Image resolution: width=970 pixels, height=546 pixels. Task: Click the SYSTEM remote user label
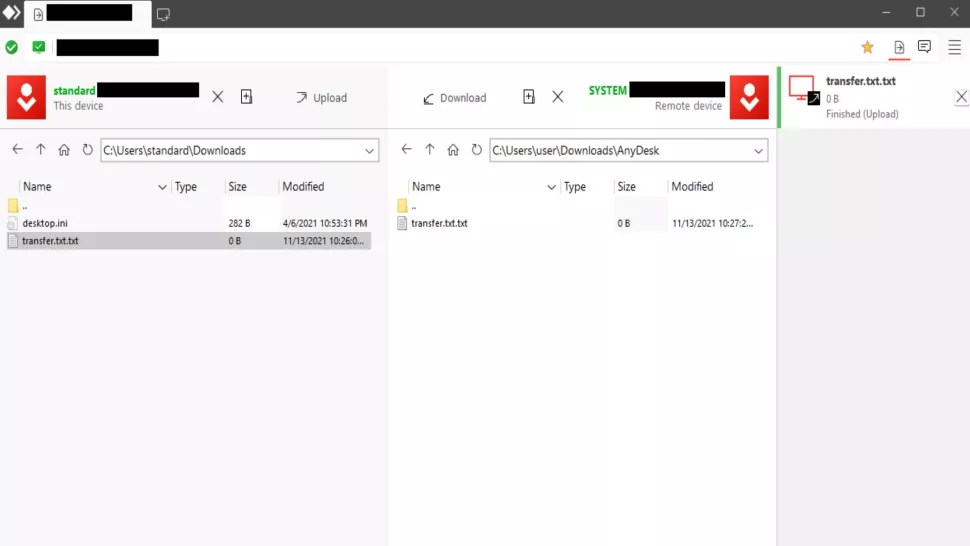[607, 90]
